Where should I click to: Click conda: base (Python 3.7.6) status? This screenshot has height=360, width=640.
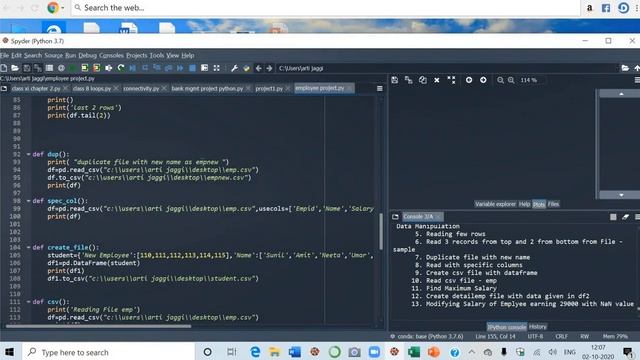coord(430,336)
